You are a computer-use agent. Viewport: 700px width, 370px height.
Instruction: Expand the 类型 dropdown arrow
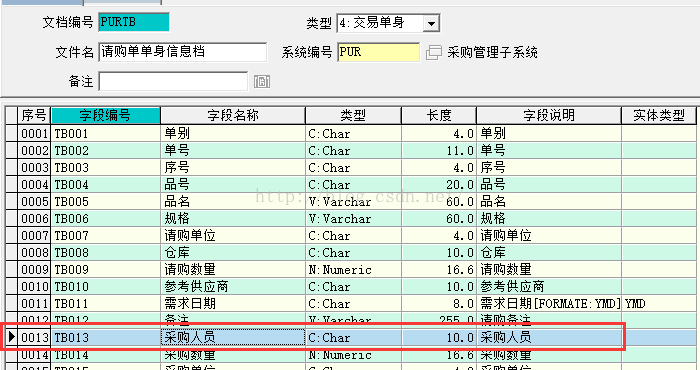[431, 23]
